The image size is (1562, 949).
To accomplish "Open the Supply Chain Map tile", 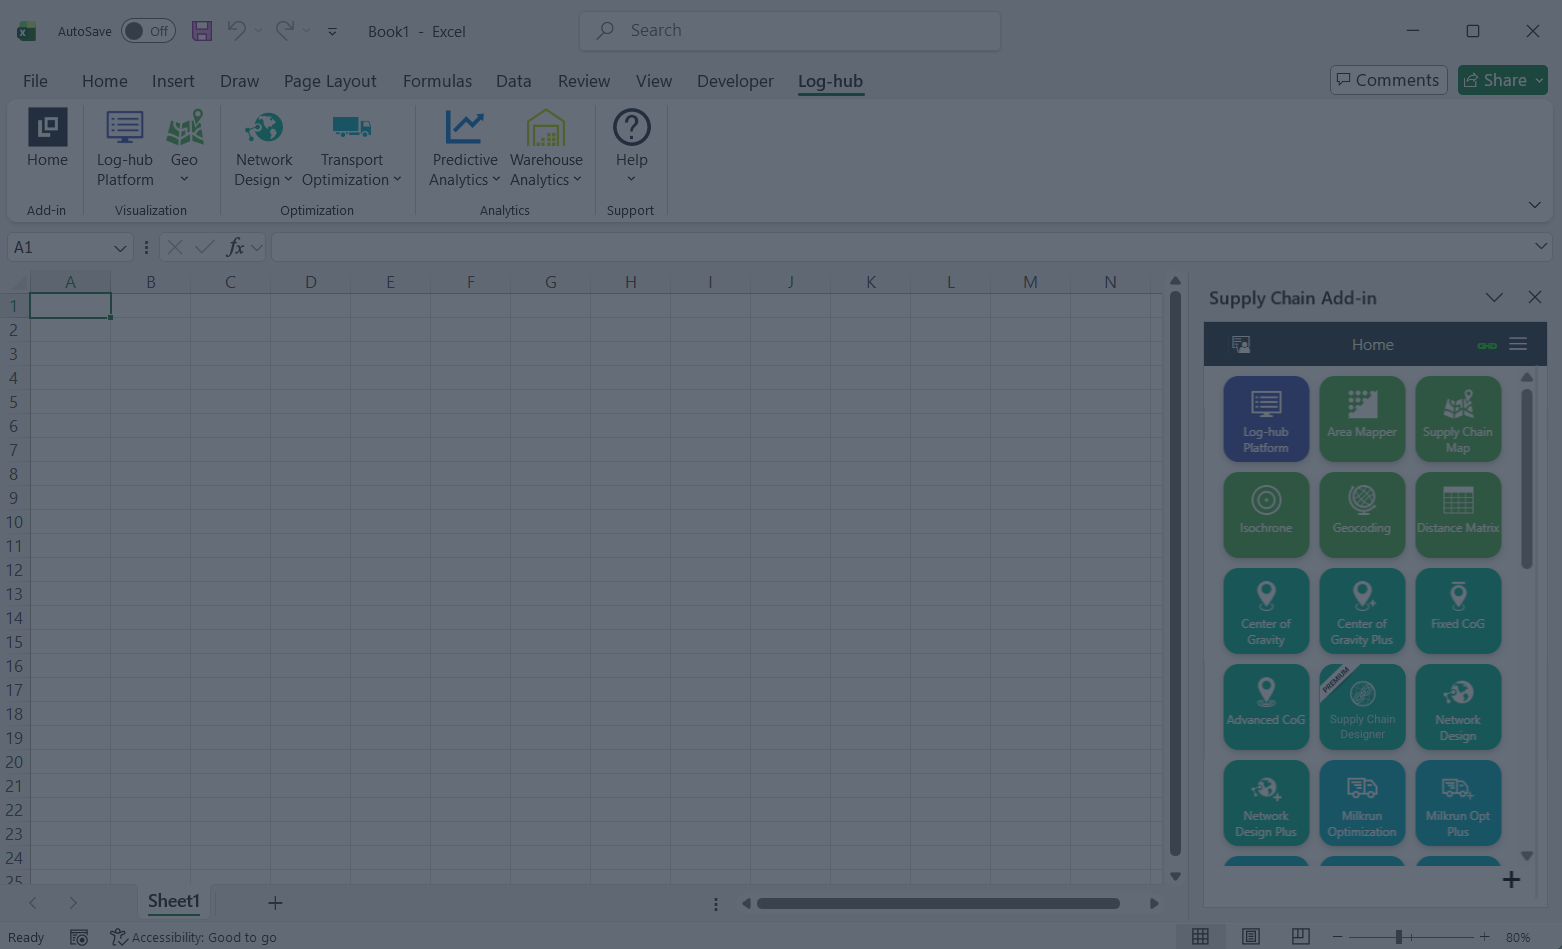I will pos(1458,419).
